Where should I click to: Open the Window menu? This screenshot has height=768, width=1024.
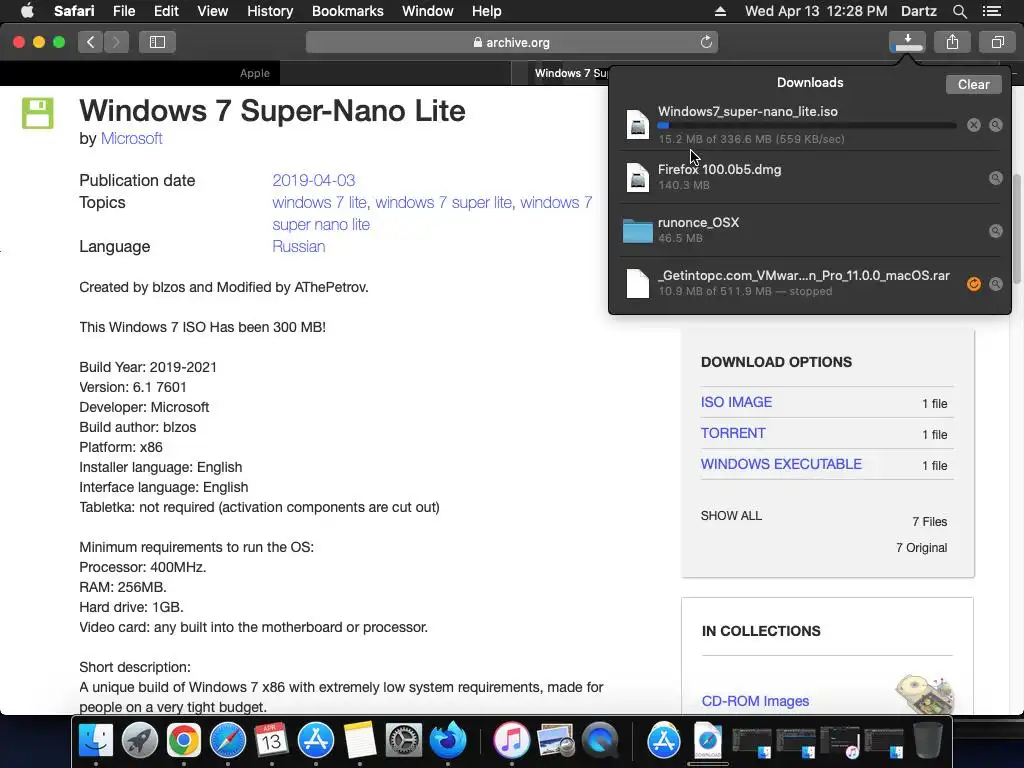tap(427, 11)
